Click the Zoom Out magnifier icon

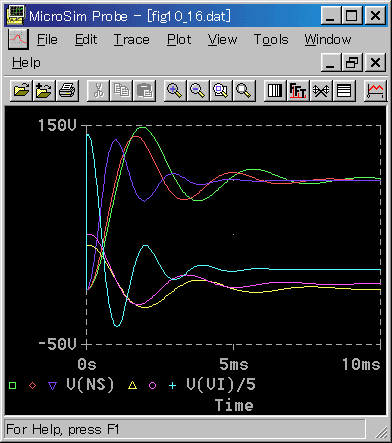[198, 90]
